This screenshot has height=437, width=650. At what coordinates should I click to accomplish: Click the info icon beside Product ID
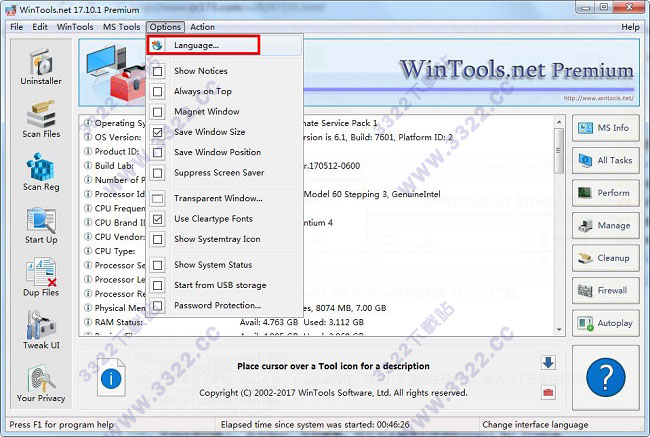[88, 151]
